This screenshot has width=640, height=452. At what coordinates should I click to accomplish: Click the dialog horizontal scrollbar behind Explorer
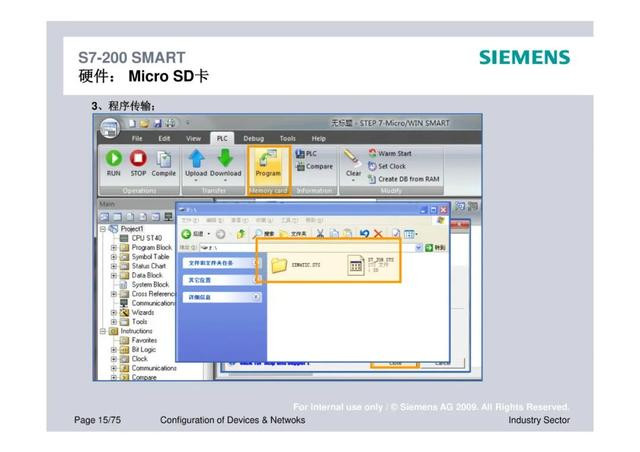[x=269, y=373]
